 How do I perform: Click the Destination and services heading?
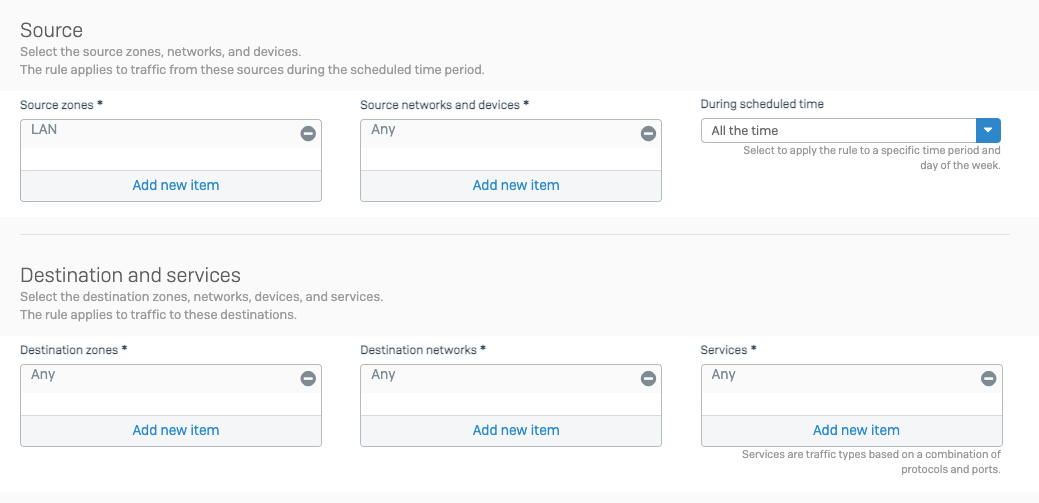[131, 275]
